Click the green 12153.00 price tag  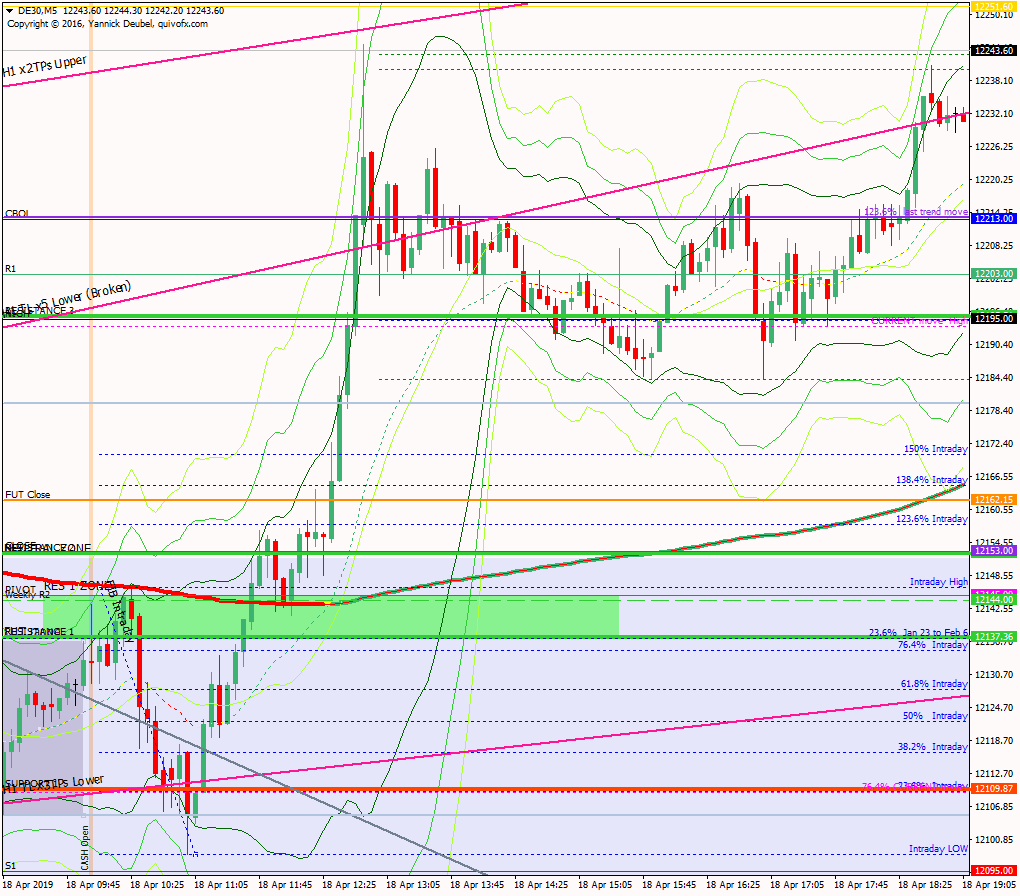(x=994, y=551)
